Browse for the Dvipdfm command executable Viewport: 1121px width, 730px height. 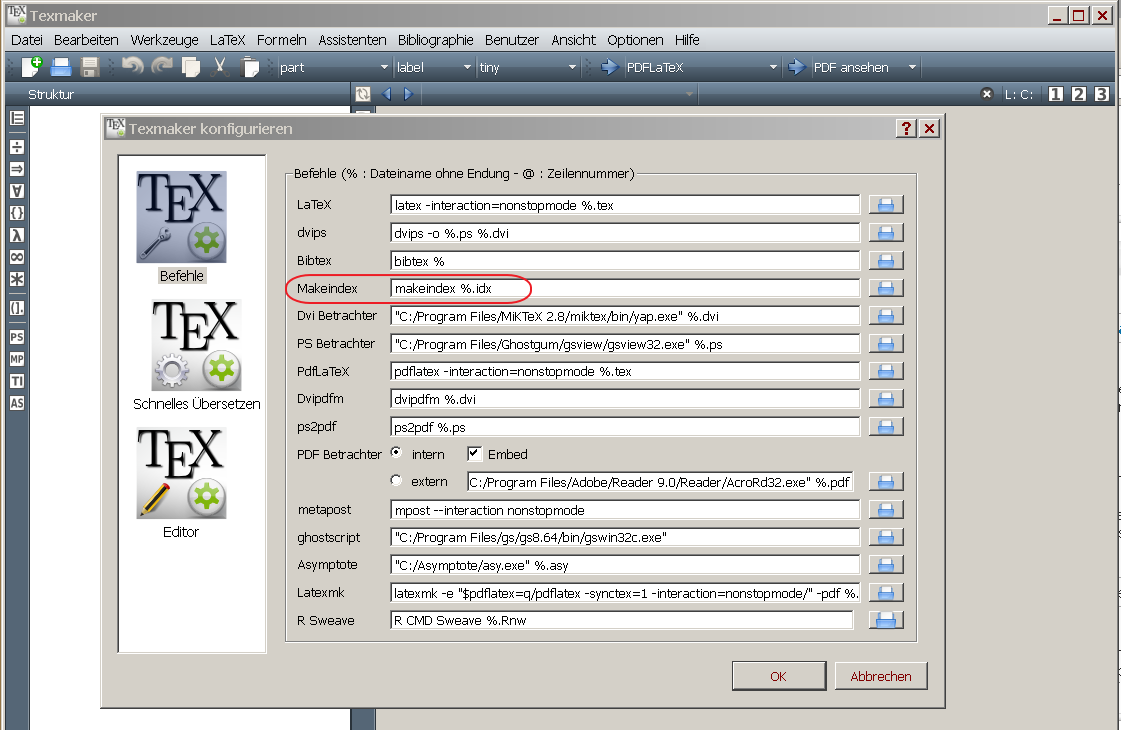tap(886, 399)
